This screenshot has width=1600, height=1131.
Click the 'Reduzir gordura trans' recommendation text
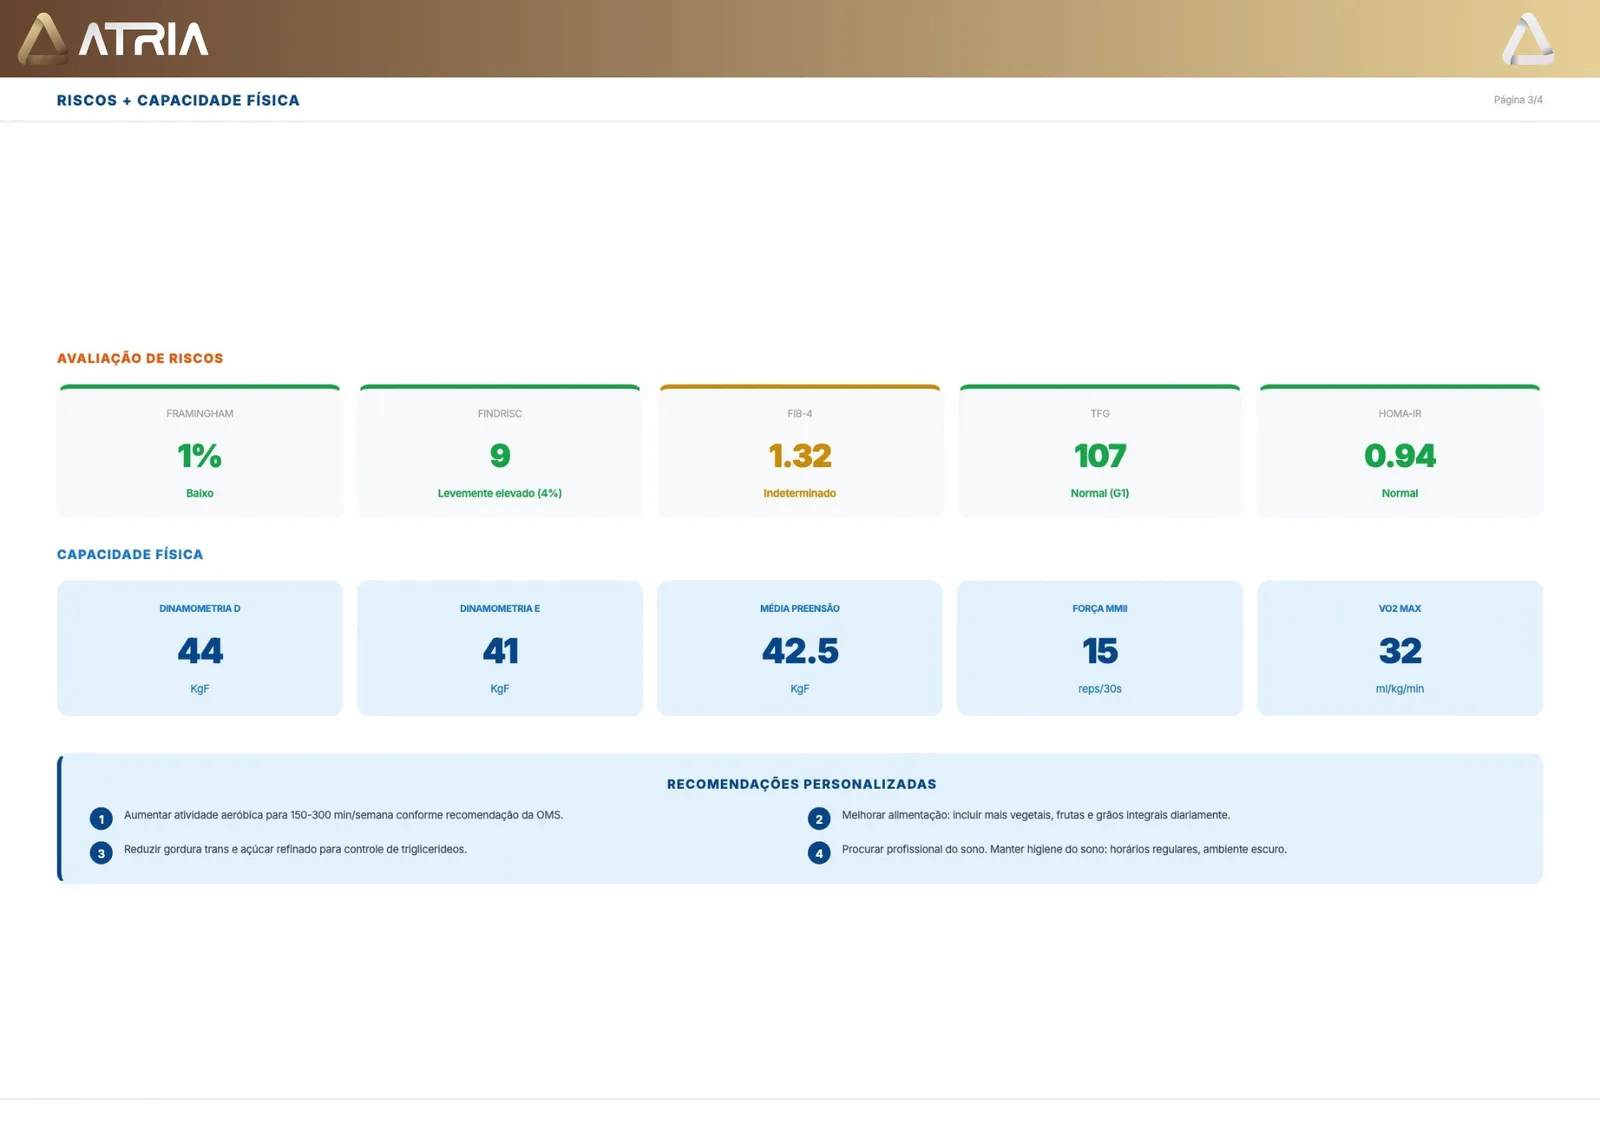click(x=295, y=849)
